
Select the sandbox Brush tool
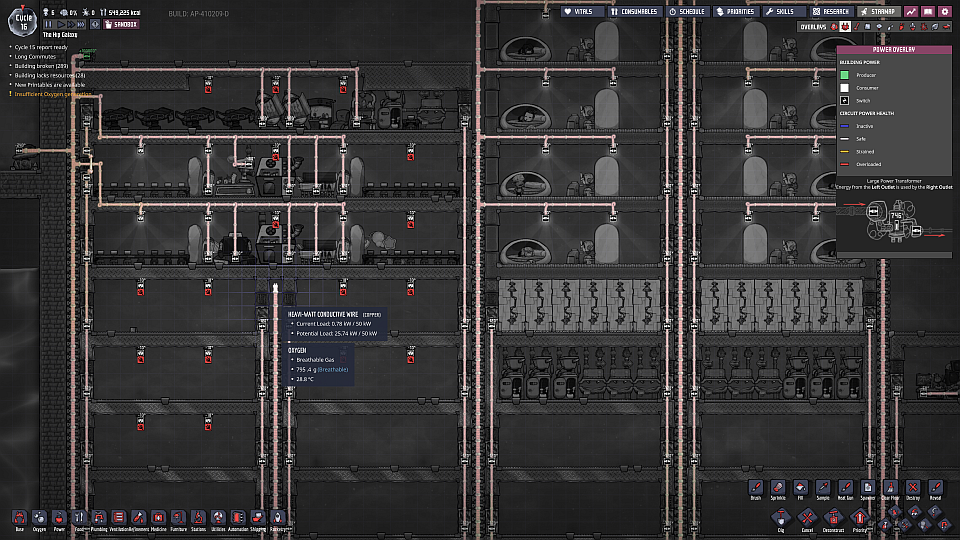[757, 487]
